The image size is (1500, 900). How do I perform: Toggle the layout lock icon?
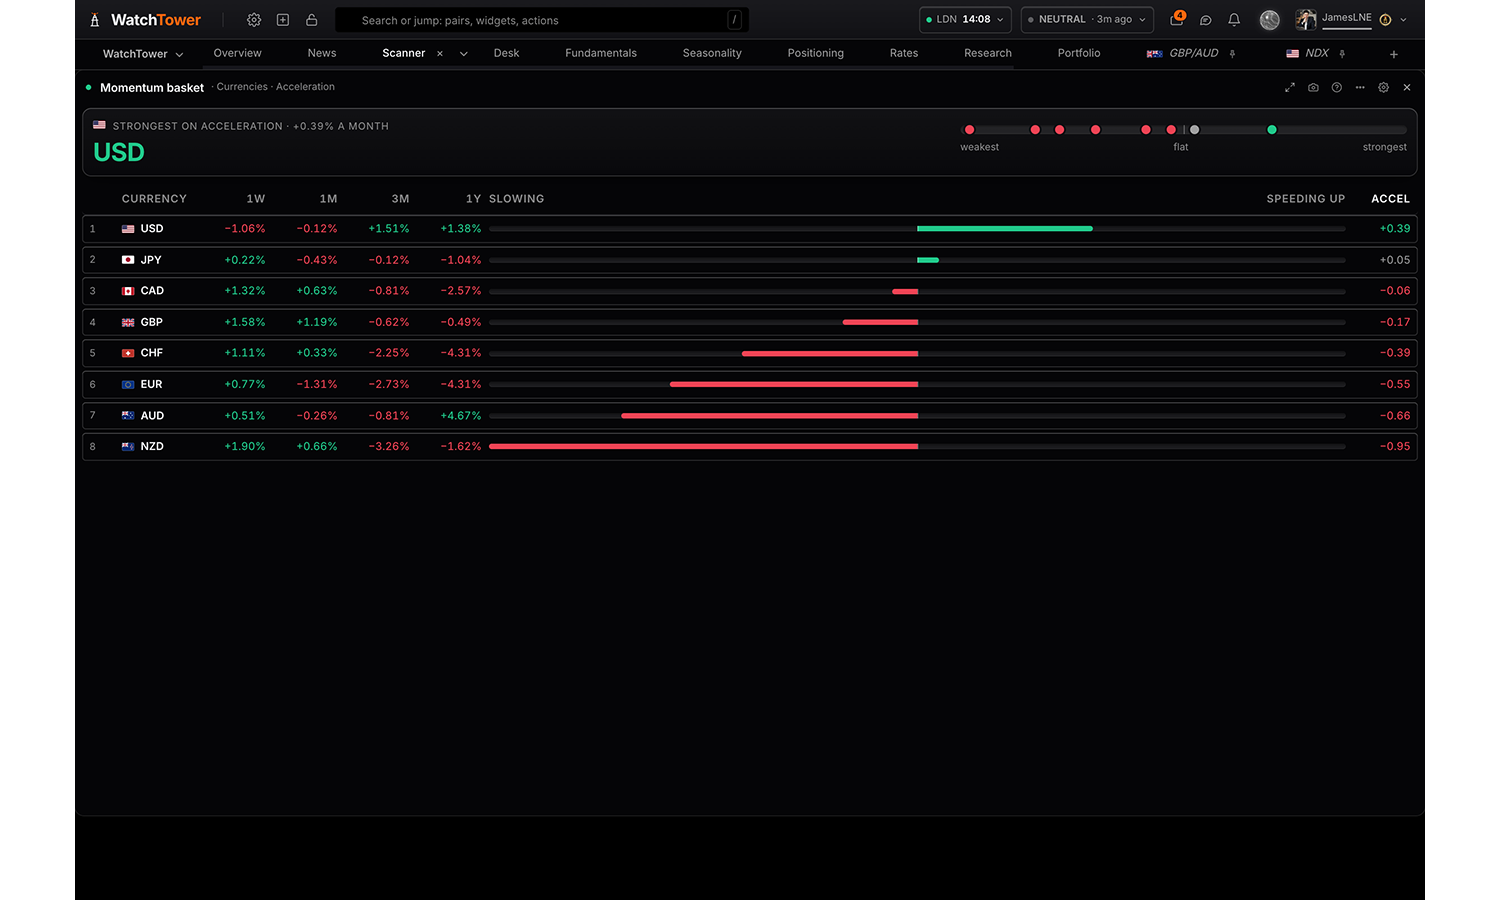pyautogui.click(x=312, y=20)
